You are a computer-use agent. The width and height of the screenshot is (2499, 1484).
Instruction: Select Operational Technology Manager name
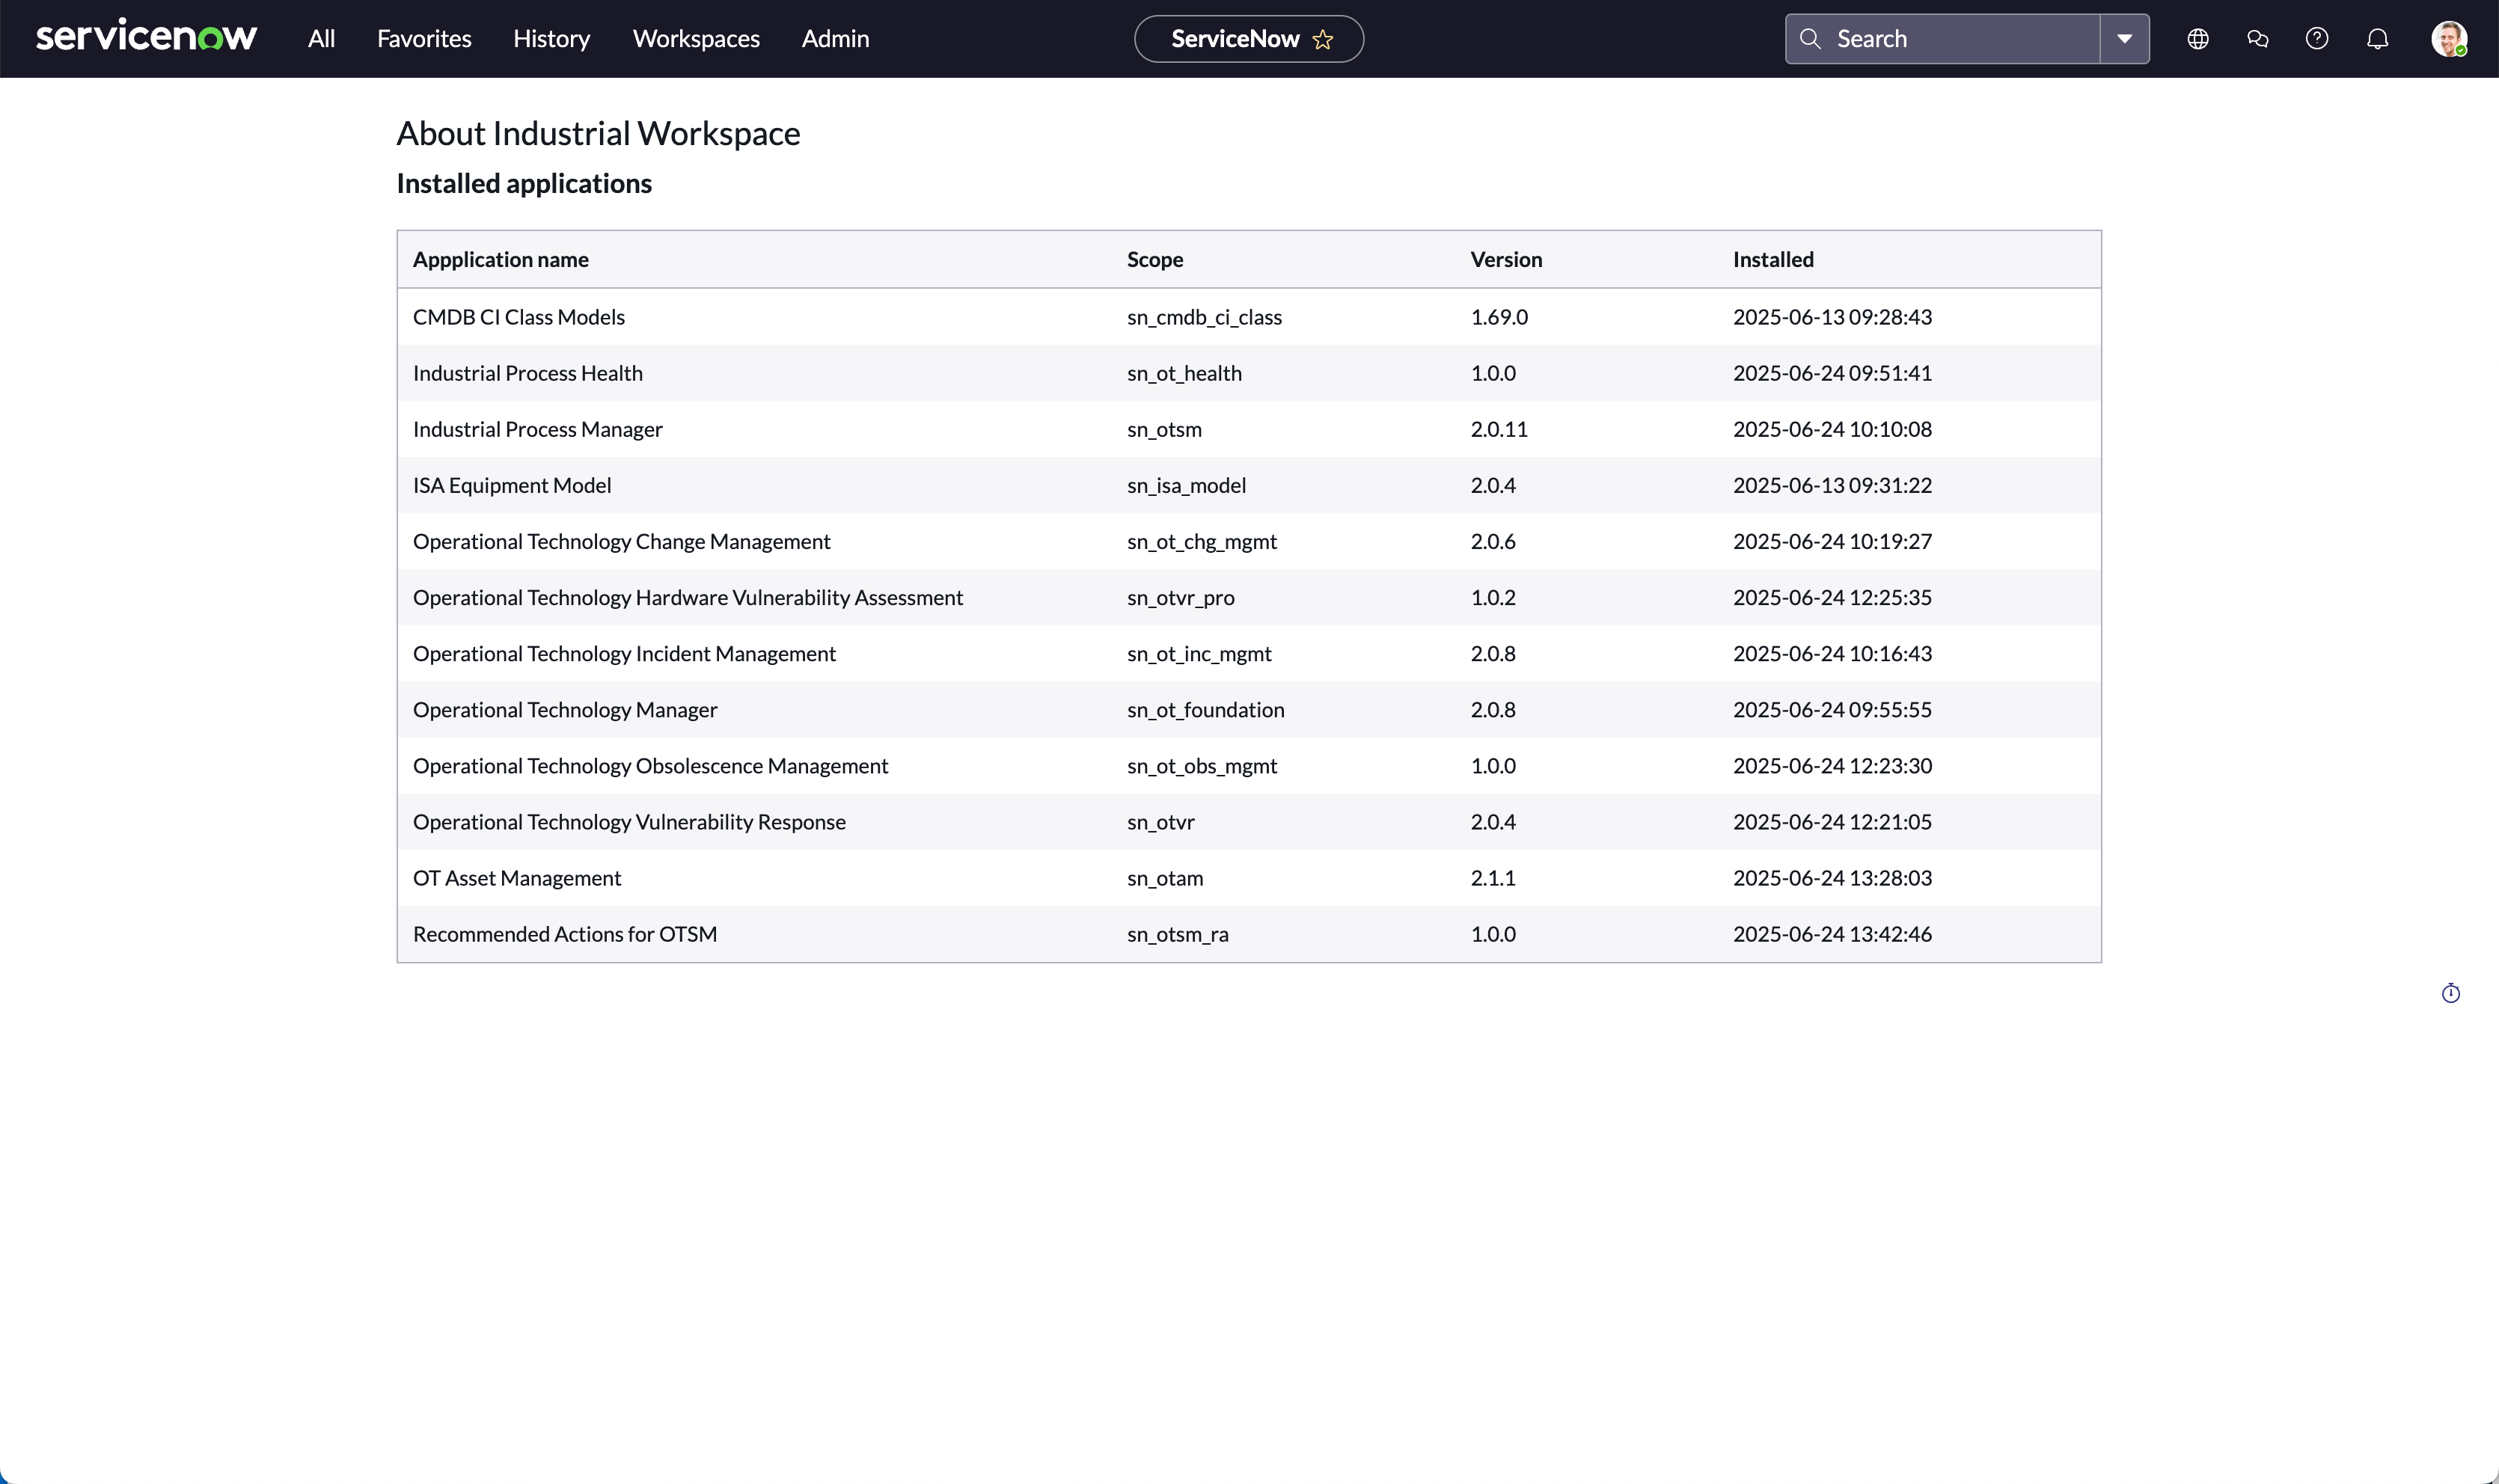pos(565,709)
